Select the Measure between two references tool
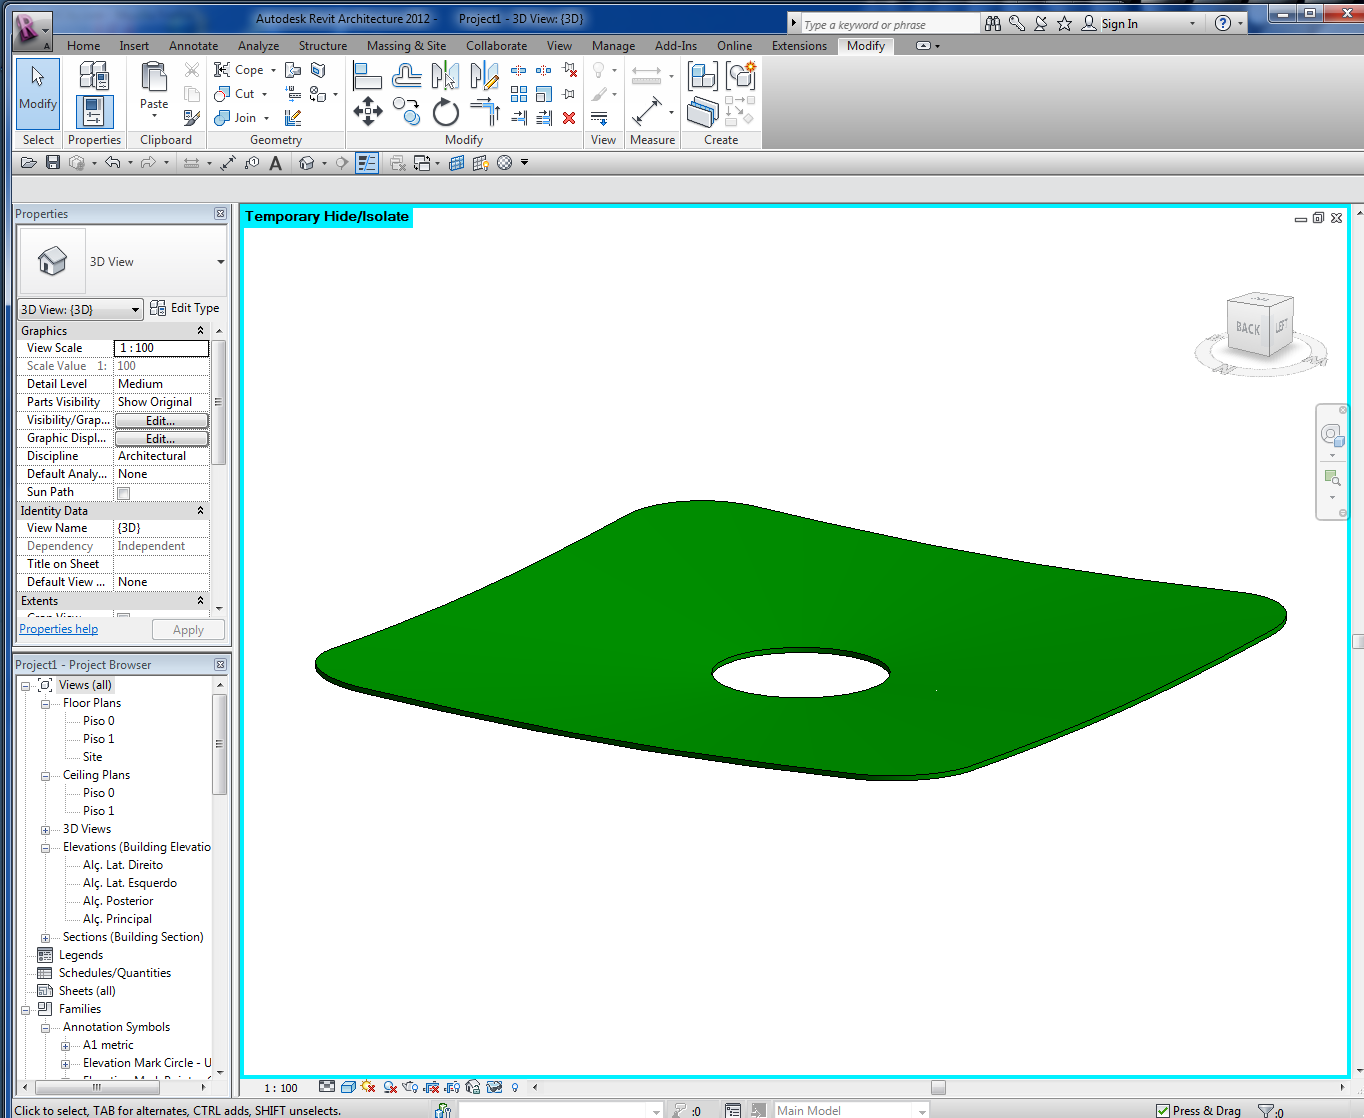Viewport: 1364px width, 1118px height. point(646,76)
